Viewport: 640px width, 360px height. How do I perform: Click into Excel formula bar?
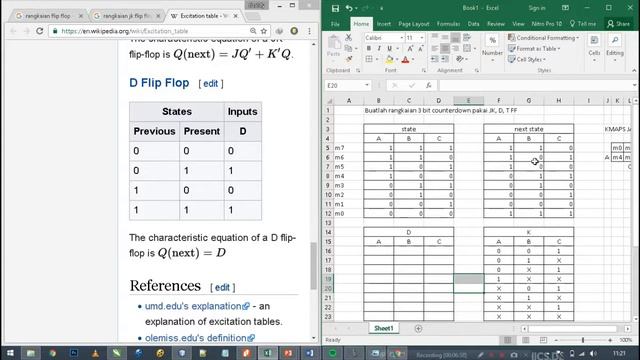pyautogui.click(x=537, y=85)
